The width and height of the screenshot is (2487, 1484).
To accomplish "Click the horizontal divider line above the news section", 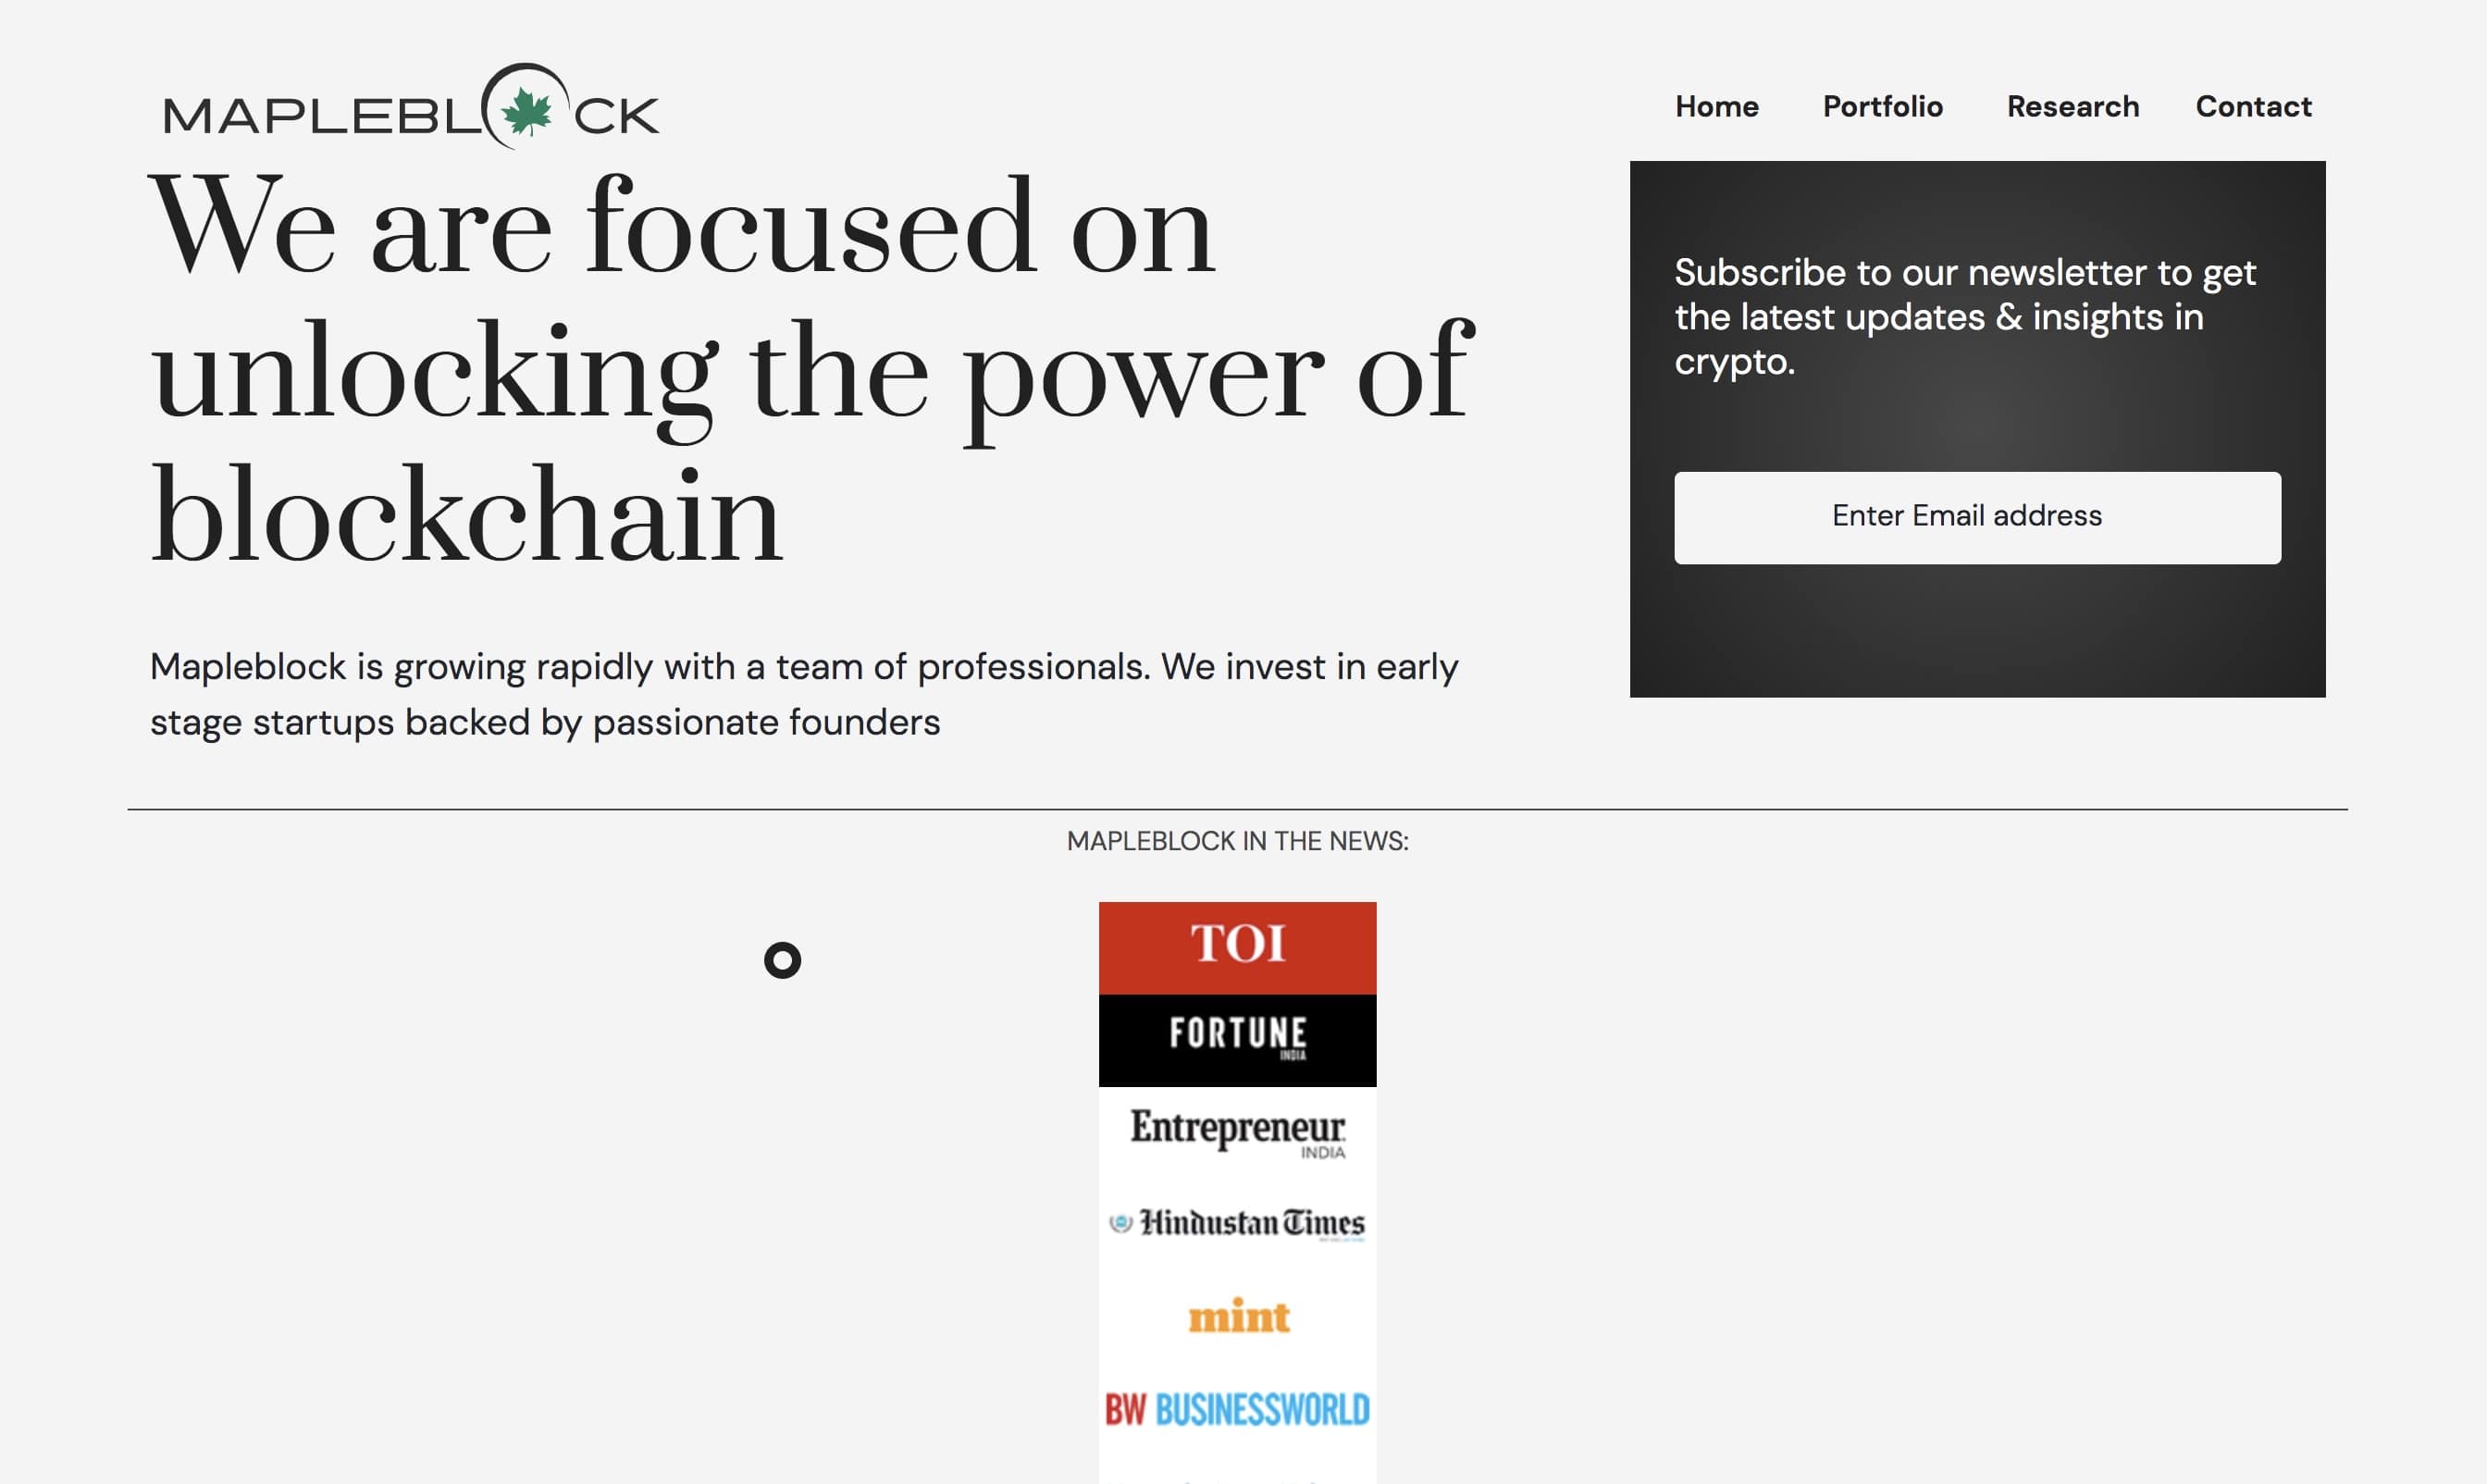I will pos(1237,809).
